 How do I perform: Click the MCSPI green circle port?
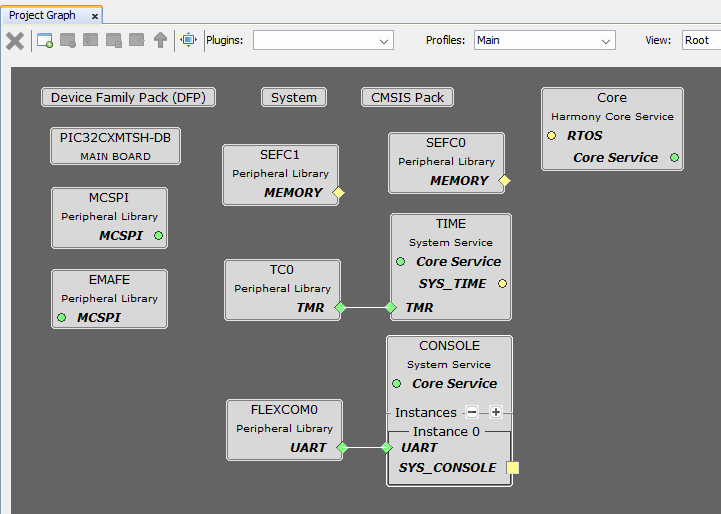(x=158, y=236)
